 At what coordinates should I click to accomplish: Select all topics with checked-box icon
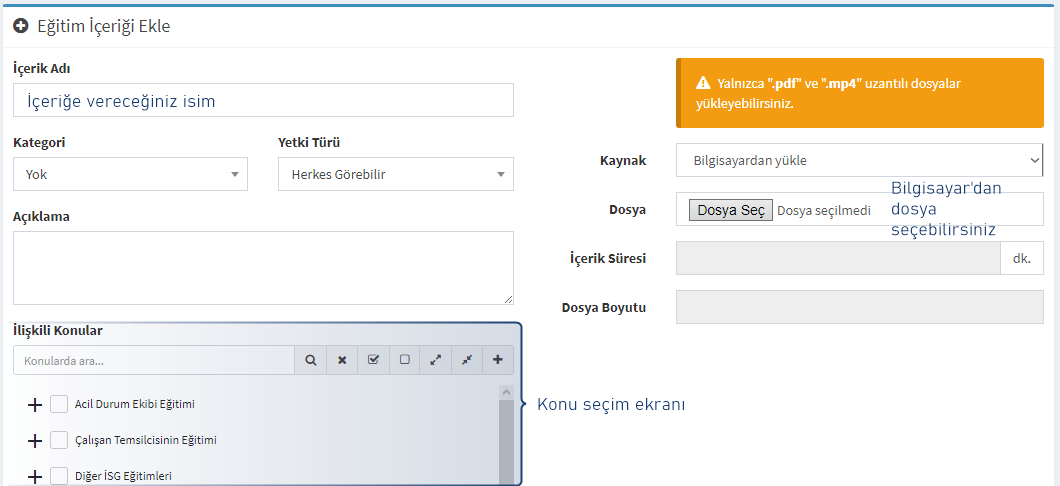click(373, 360)
